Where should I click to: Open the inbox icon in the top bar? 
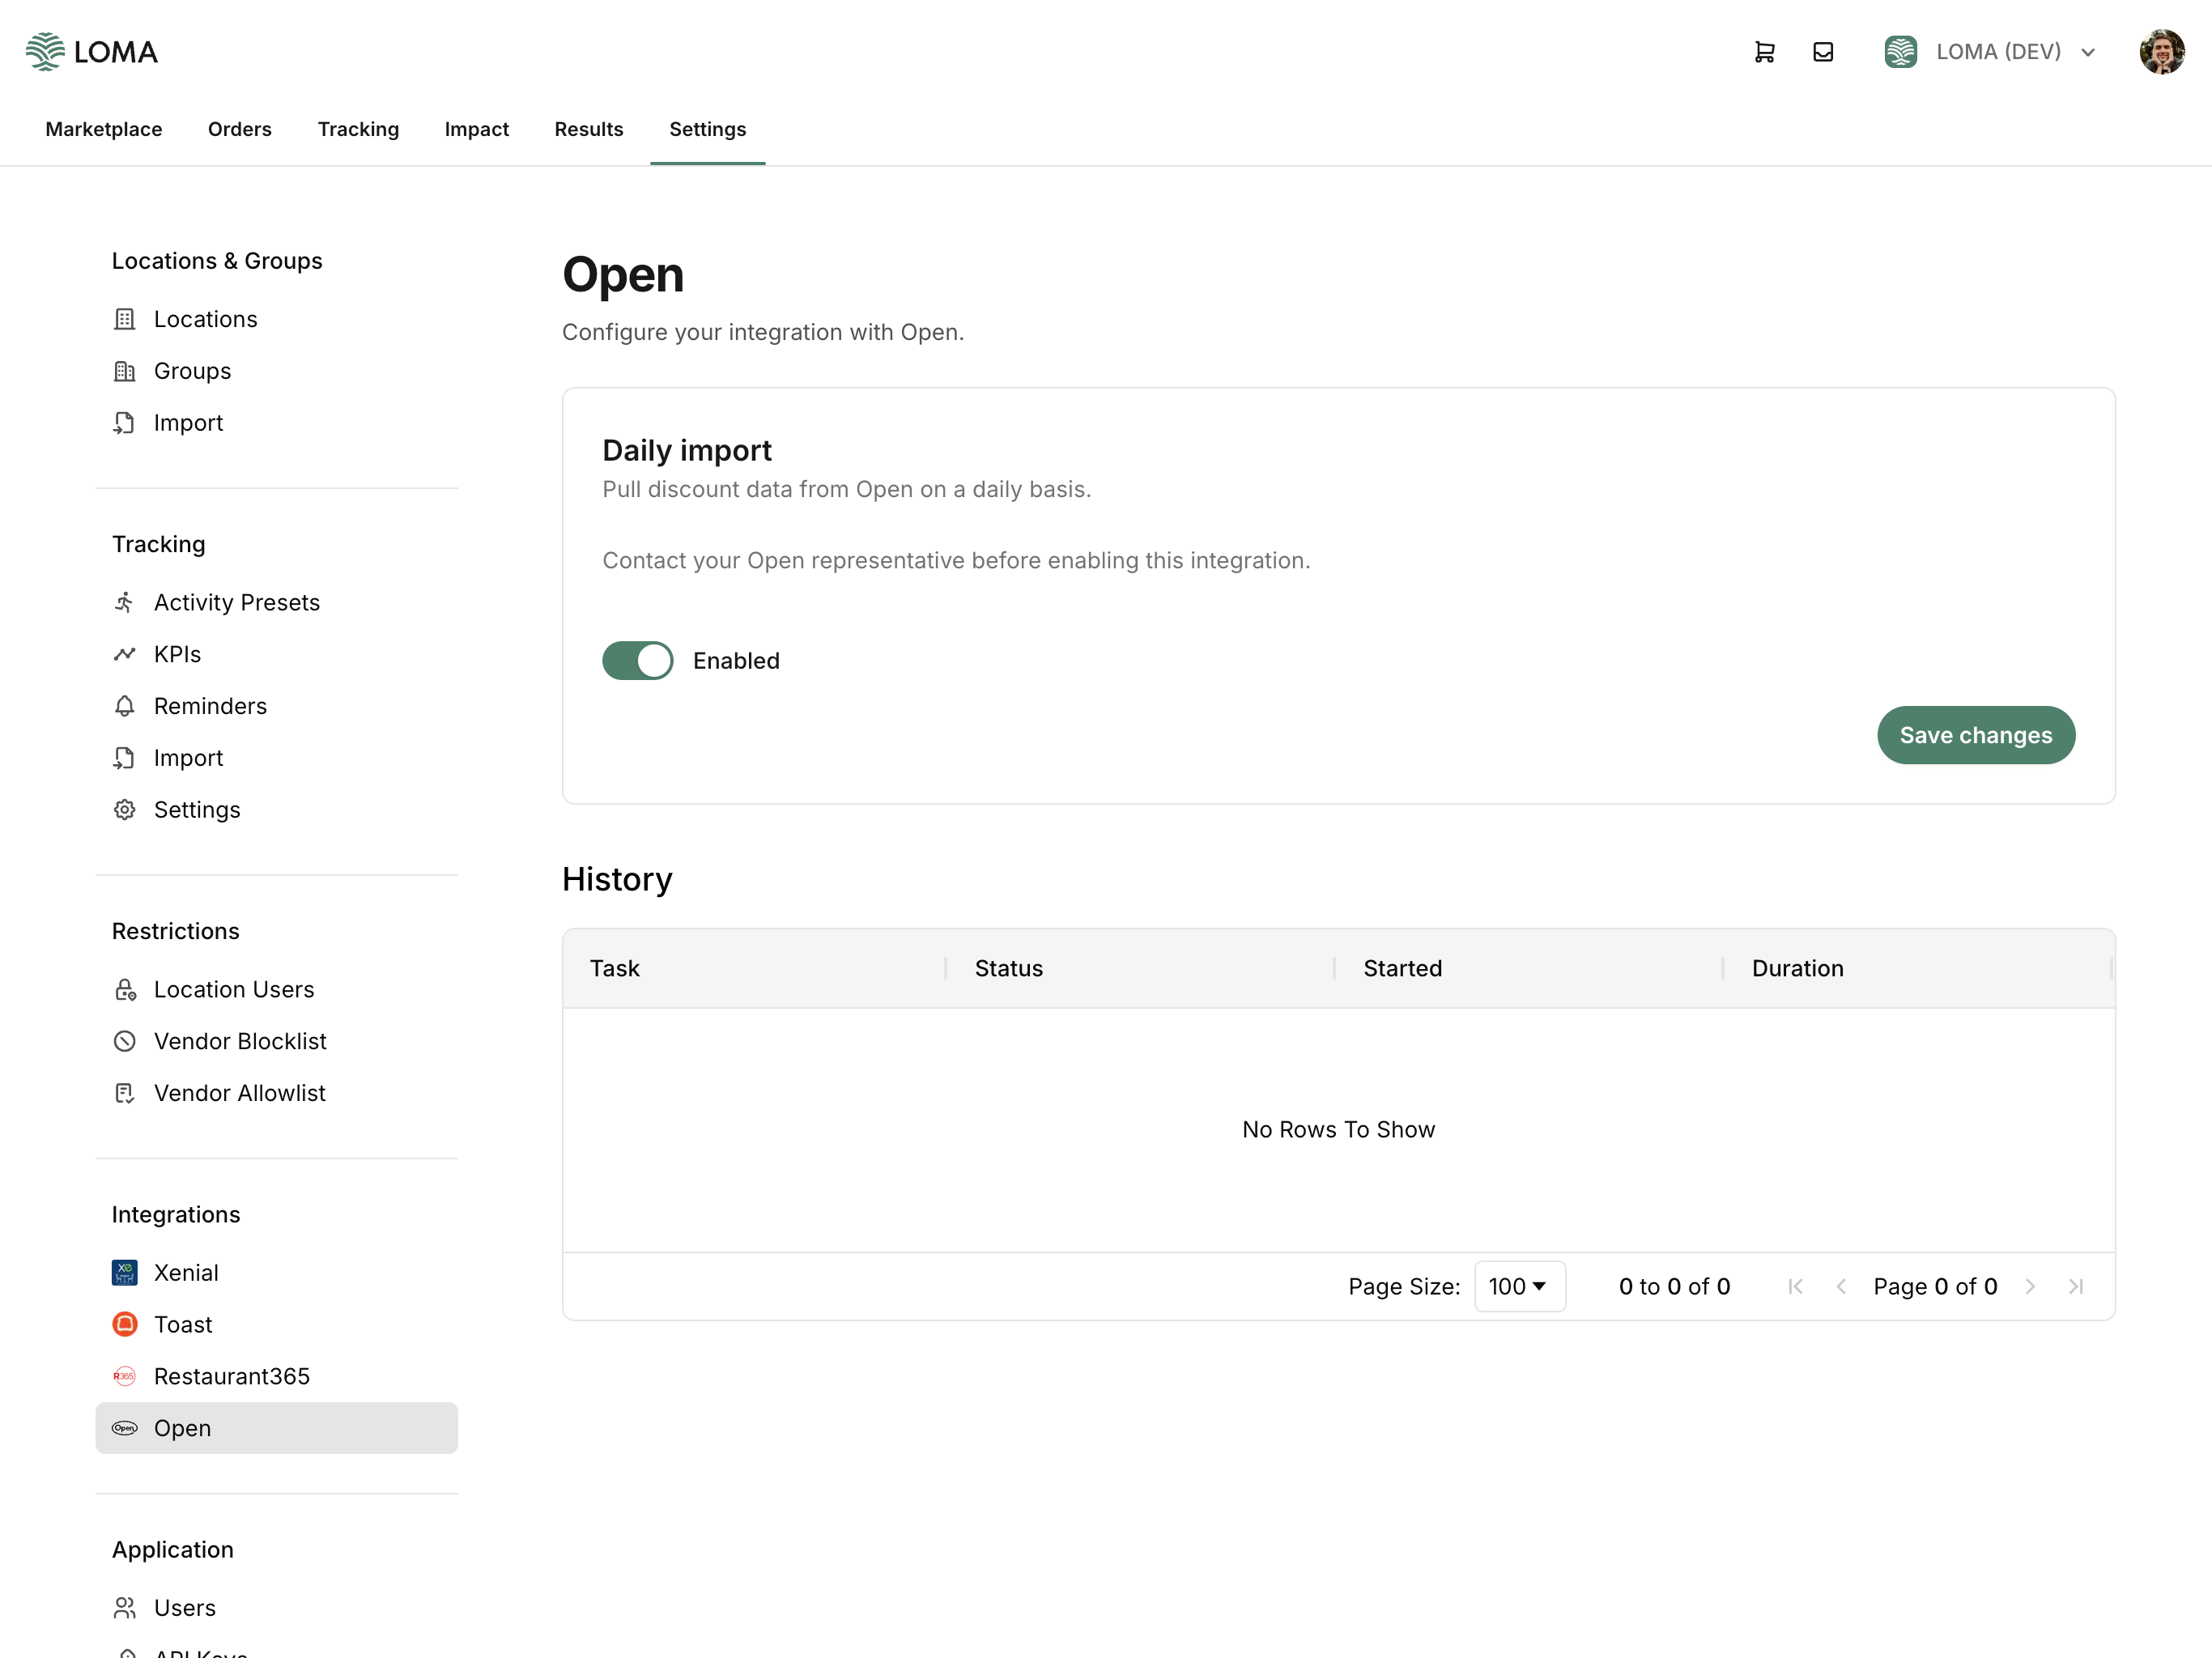[1824, 51]
